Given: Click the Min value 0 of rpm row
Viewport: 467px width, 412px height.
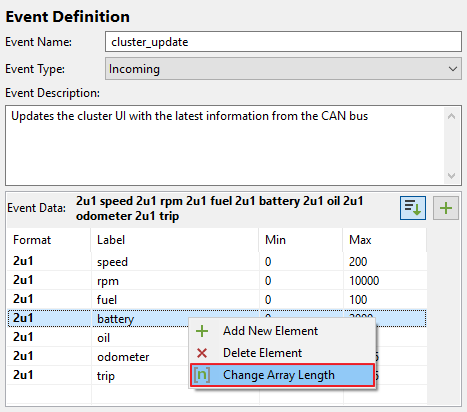Looking at the screenshot, I should coord(268,281).
